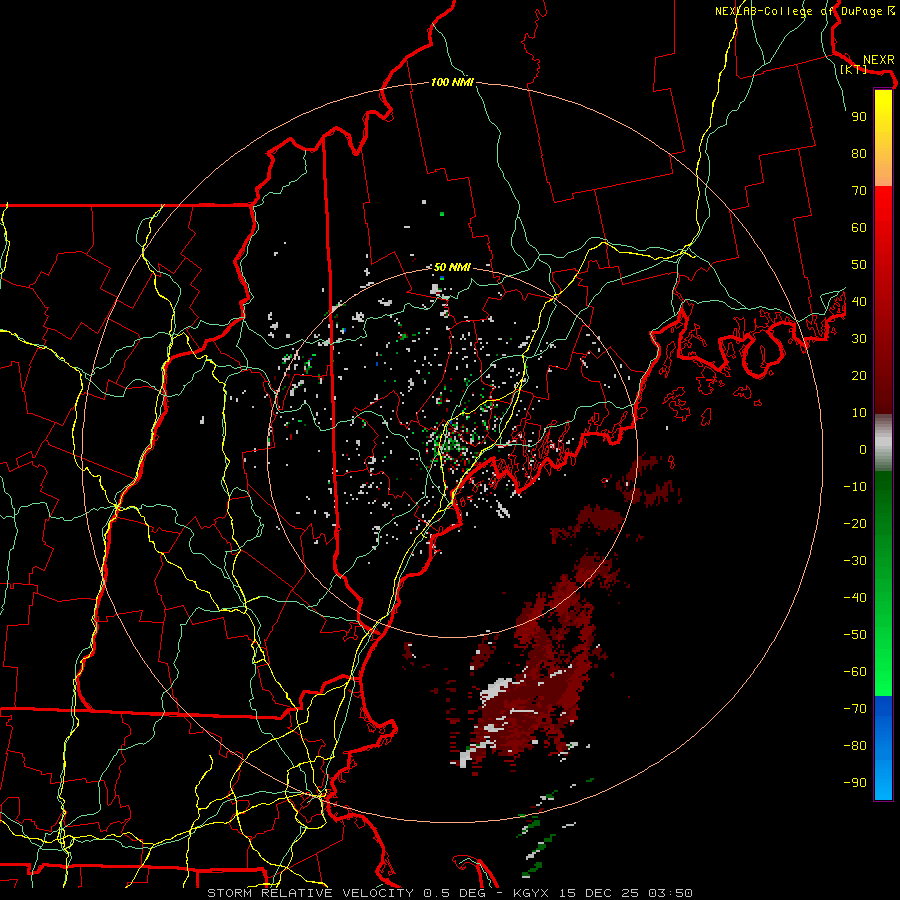Click the 30 value on velocity scale
The width and height of the screenshot is (900, 900).
pyautogui.click(x=859, y=339)
